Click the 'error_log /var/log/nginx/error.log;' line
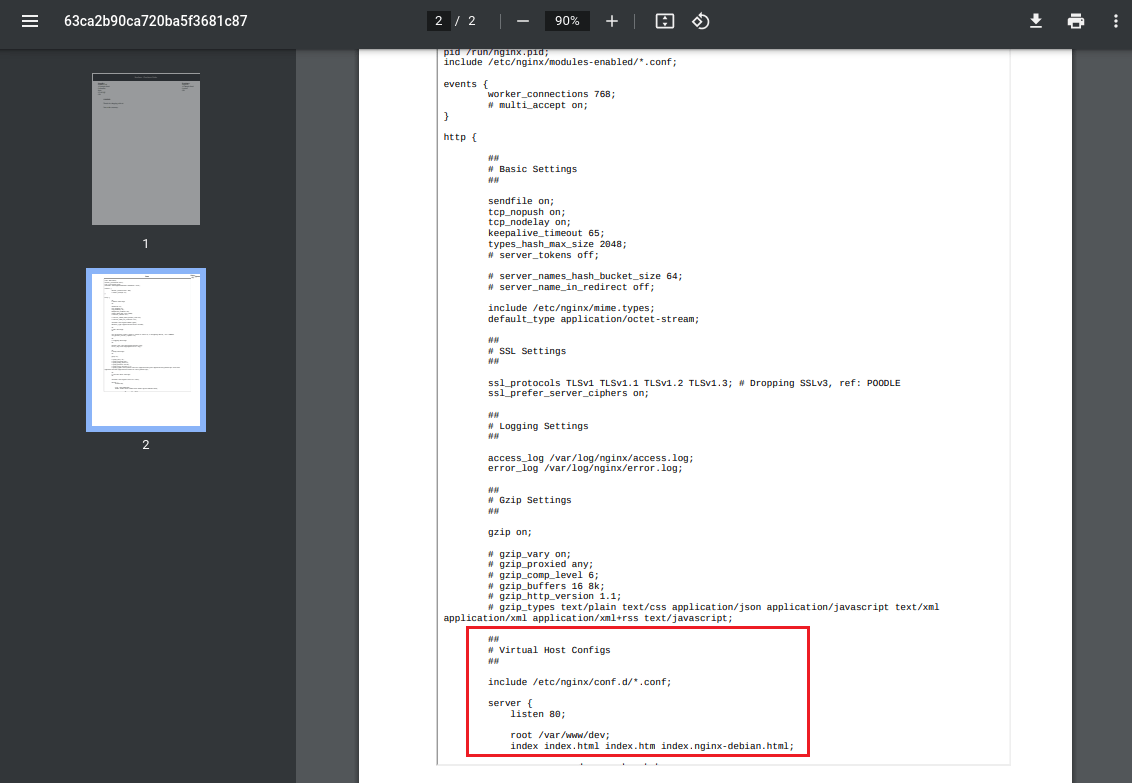1132x783 pixels. [x=585, y=468]
